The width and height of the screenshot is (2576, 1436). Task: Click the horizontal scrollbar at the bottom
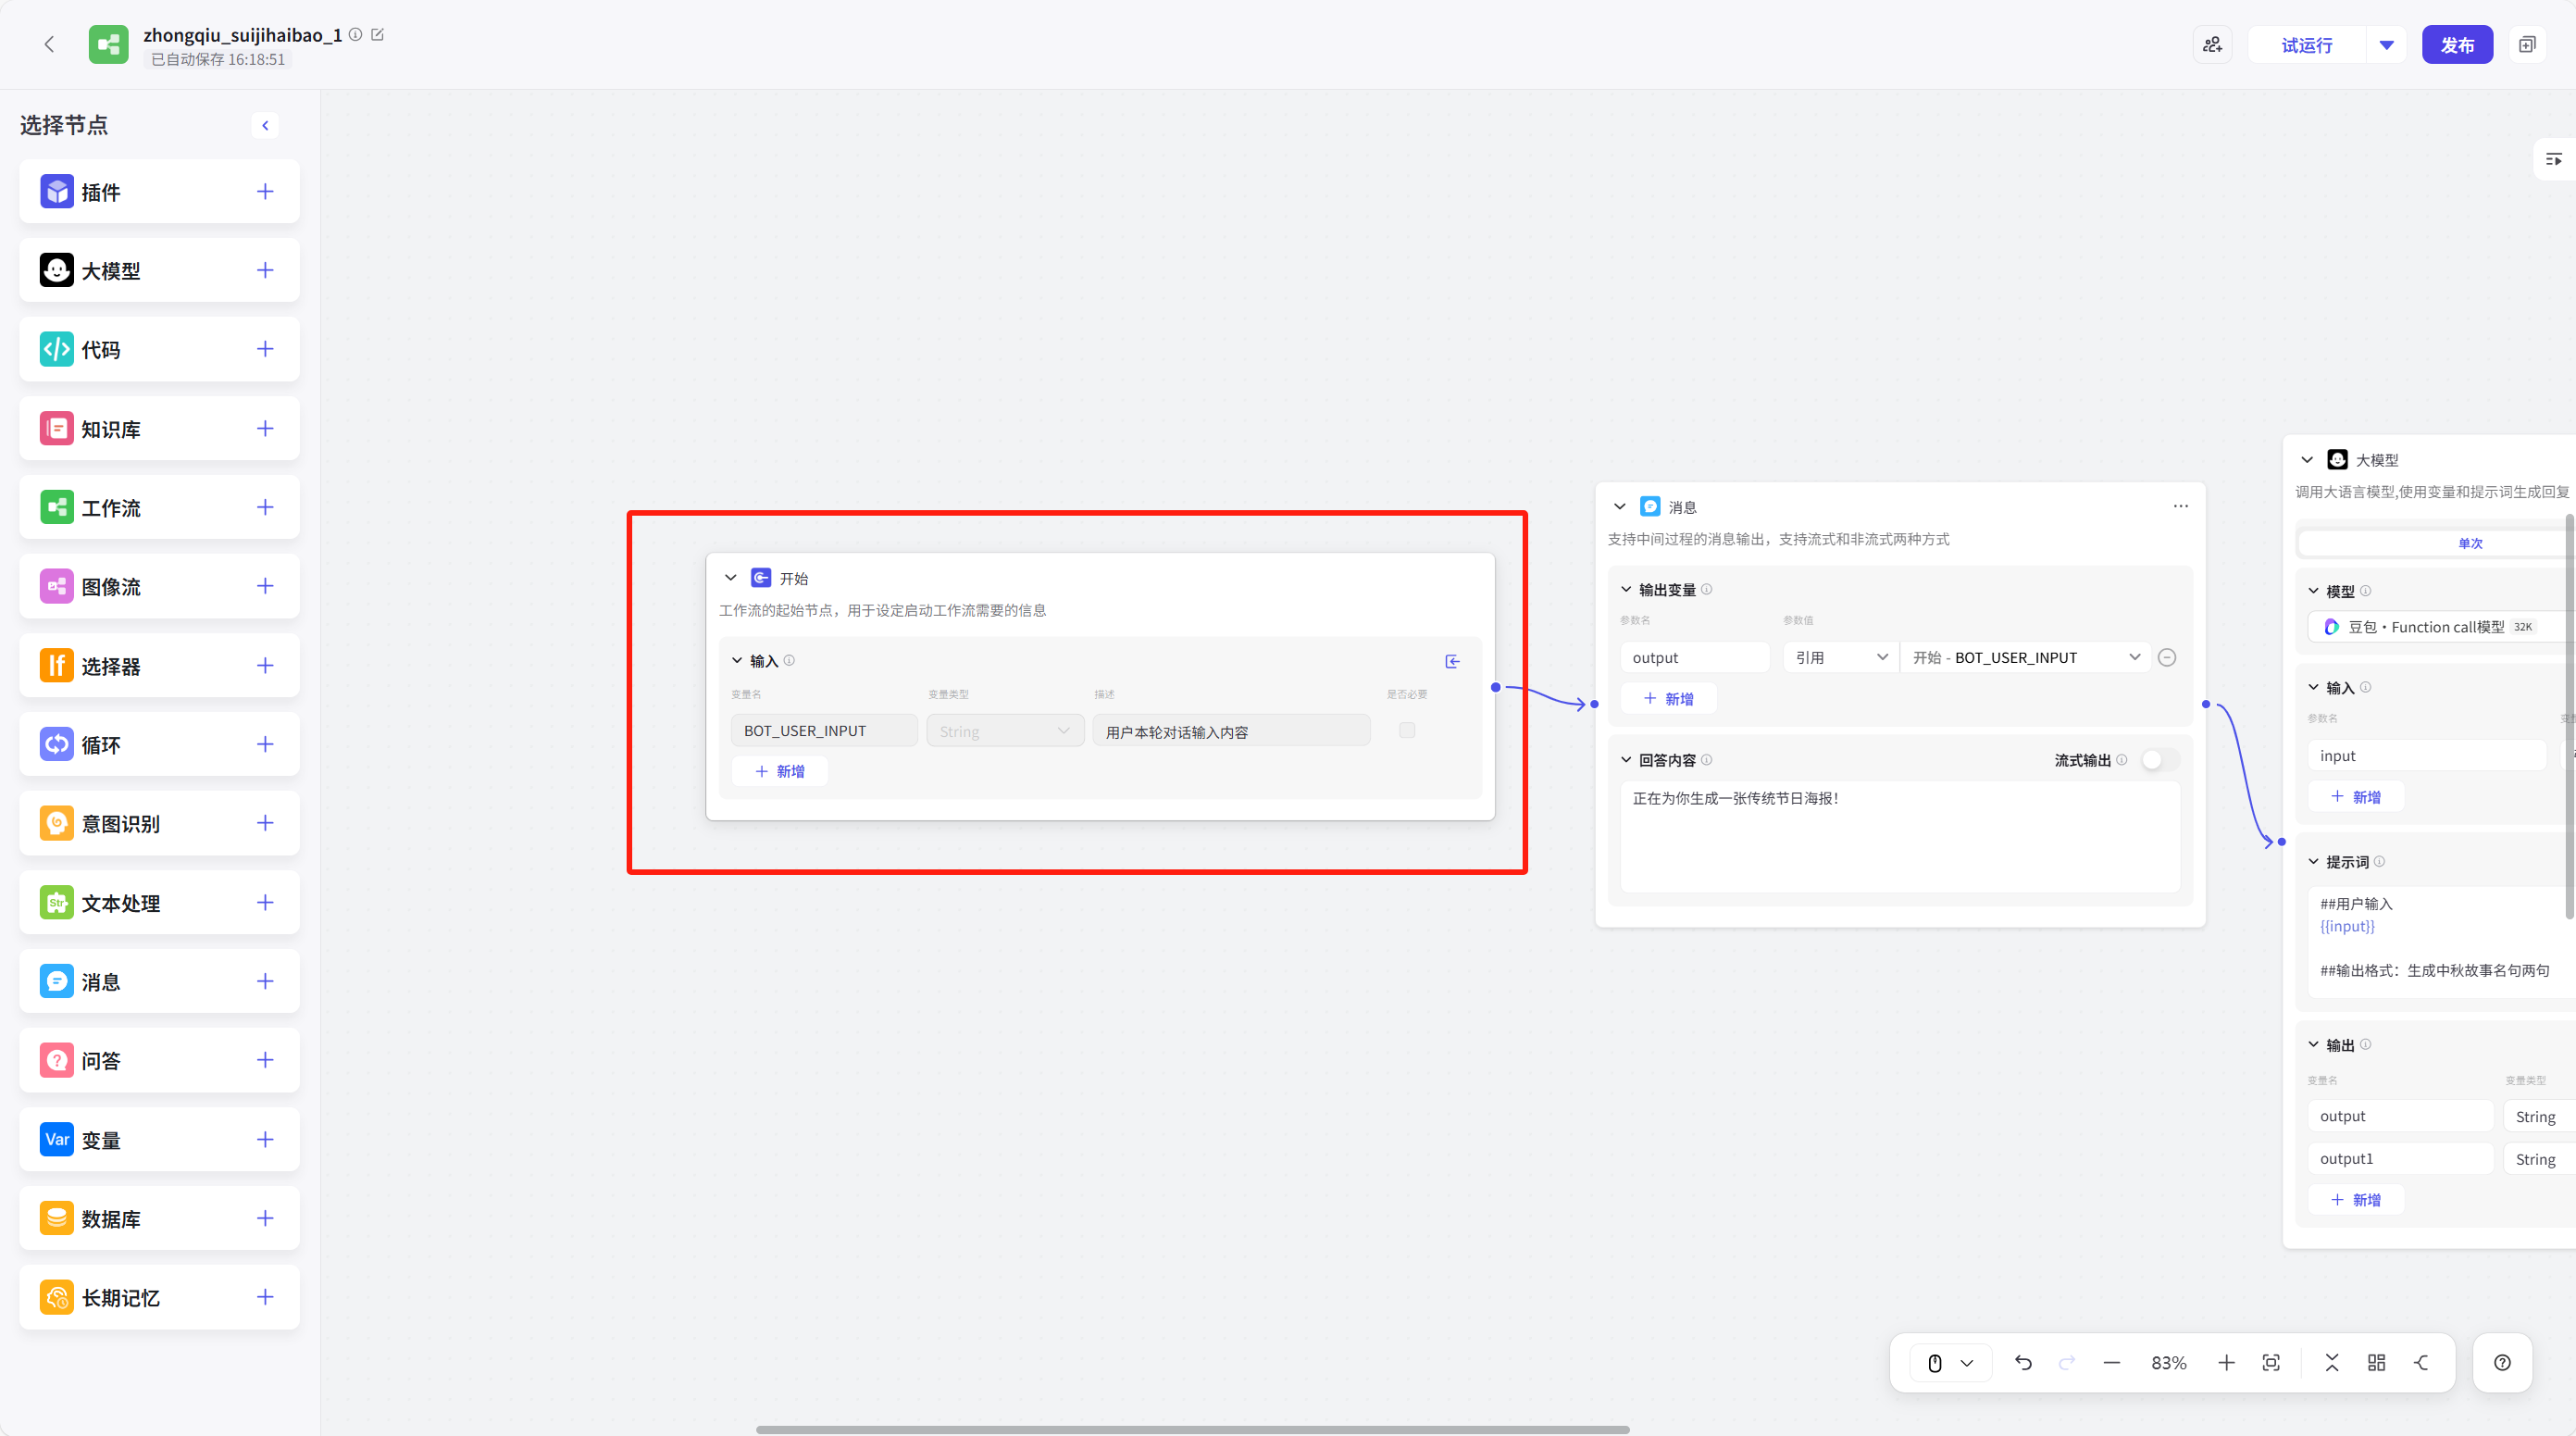pos(1193,1429)
